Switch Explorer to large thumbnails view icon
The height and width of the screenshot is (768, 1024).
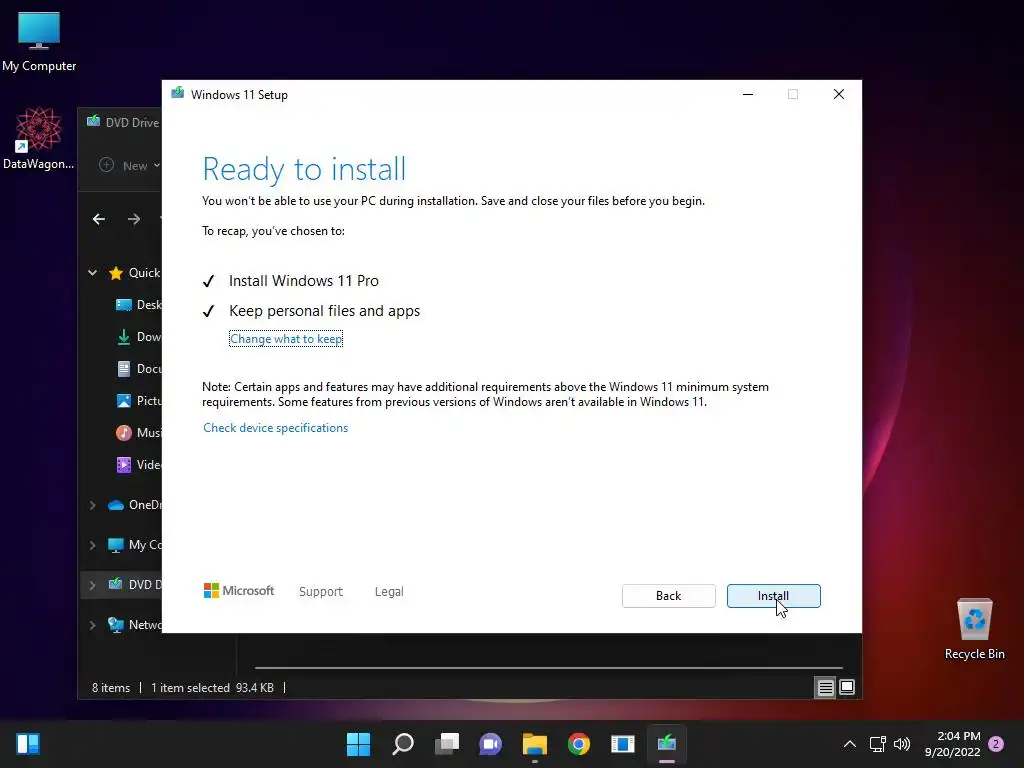point(847,688)
